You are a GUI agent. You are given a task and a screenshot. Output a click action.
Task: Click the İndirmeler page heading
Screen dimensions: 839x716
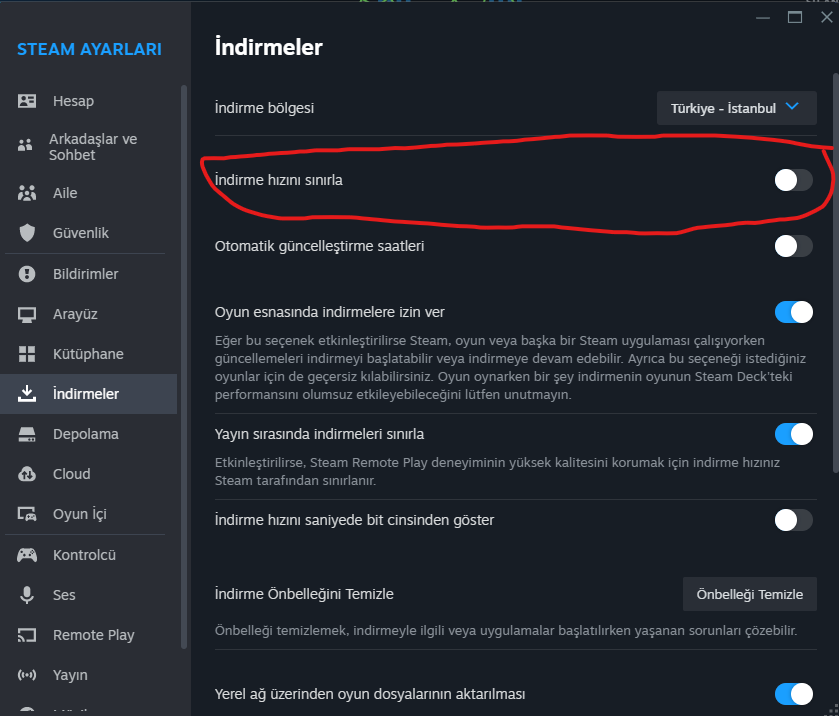[269, 47]
